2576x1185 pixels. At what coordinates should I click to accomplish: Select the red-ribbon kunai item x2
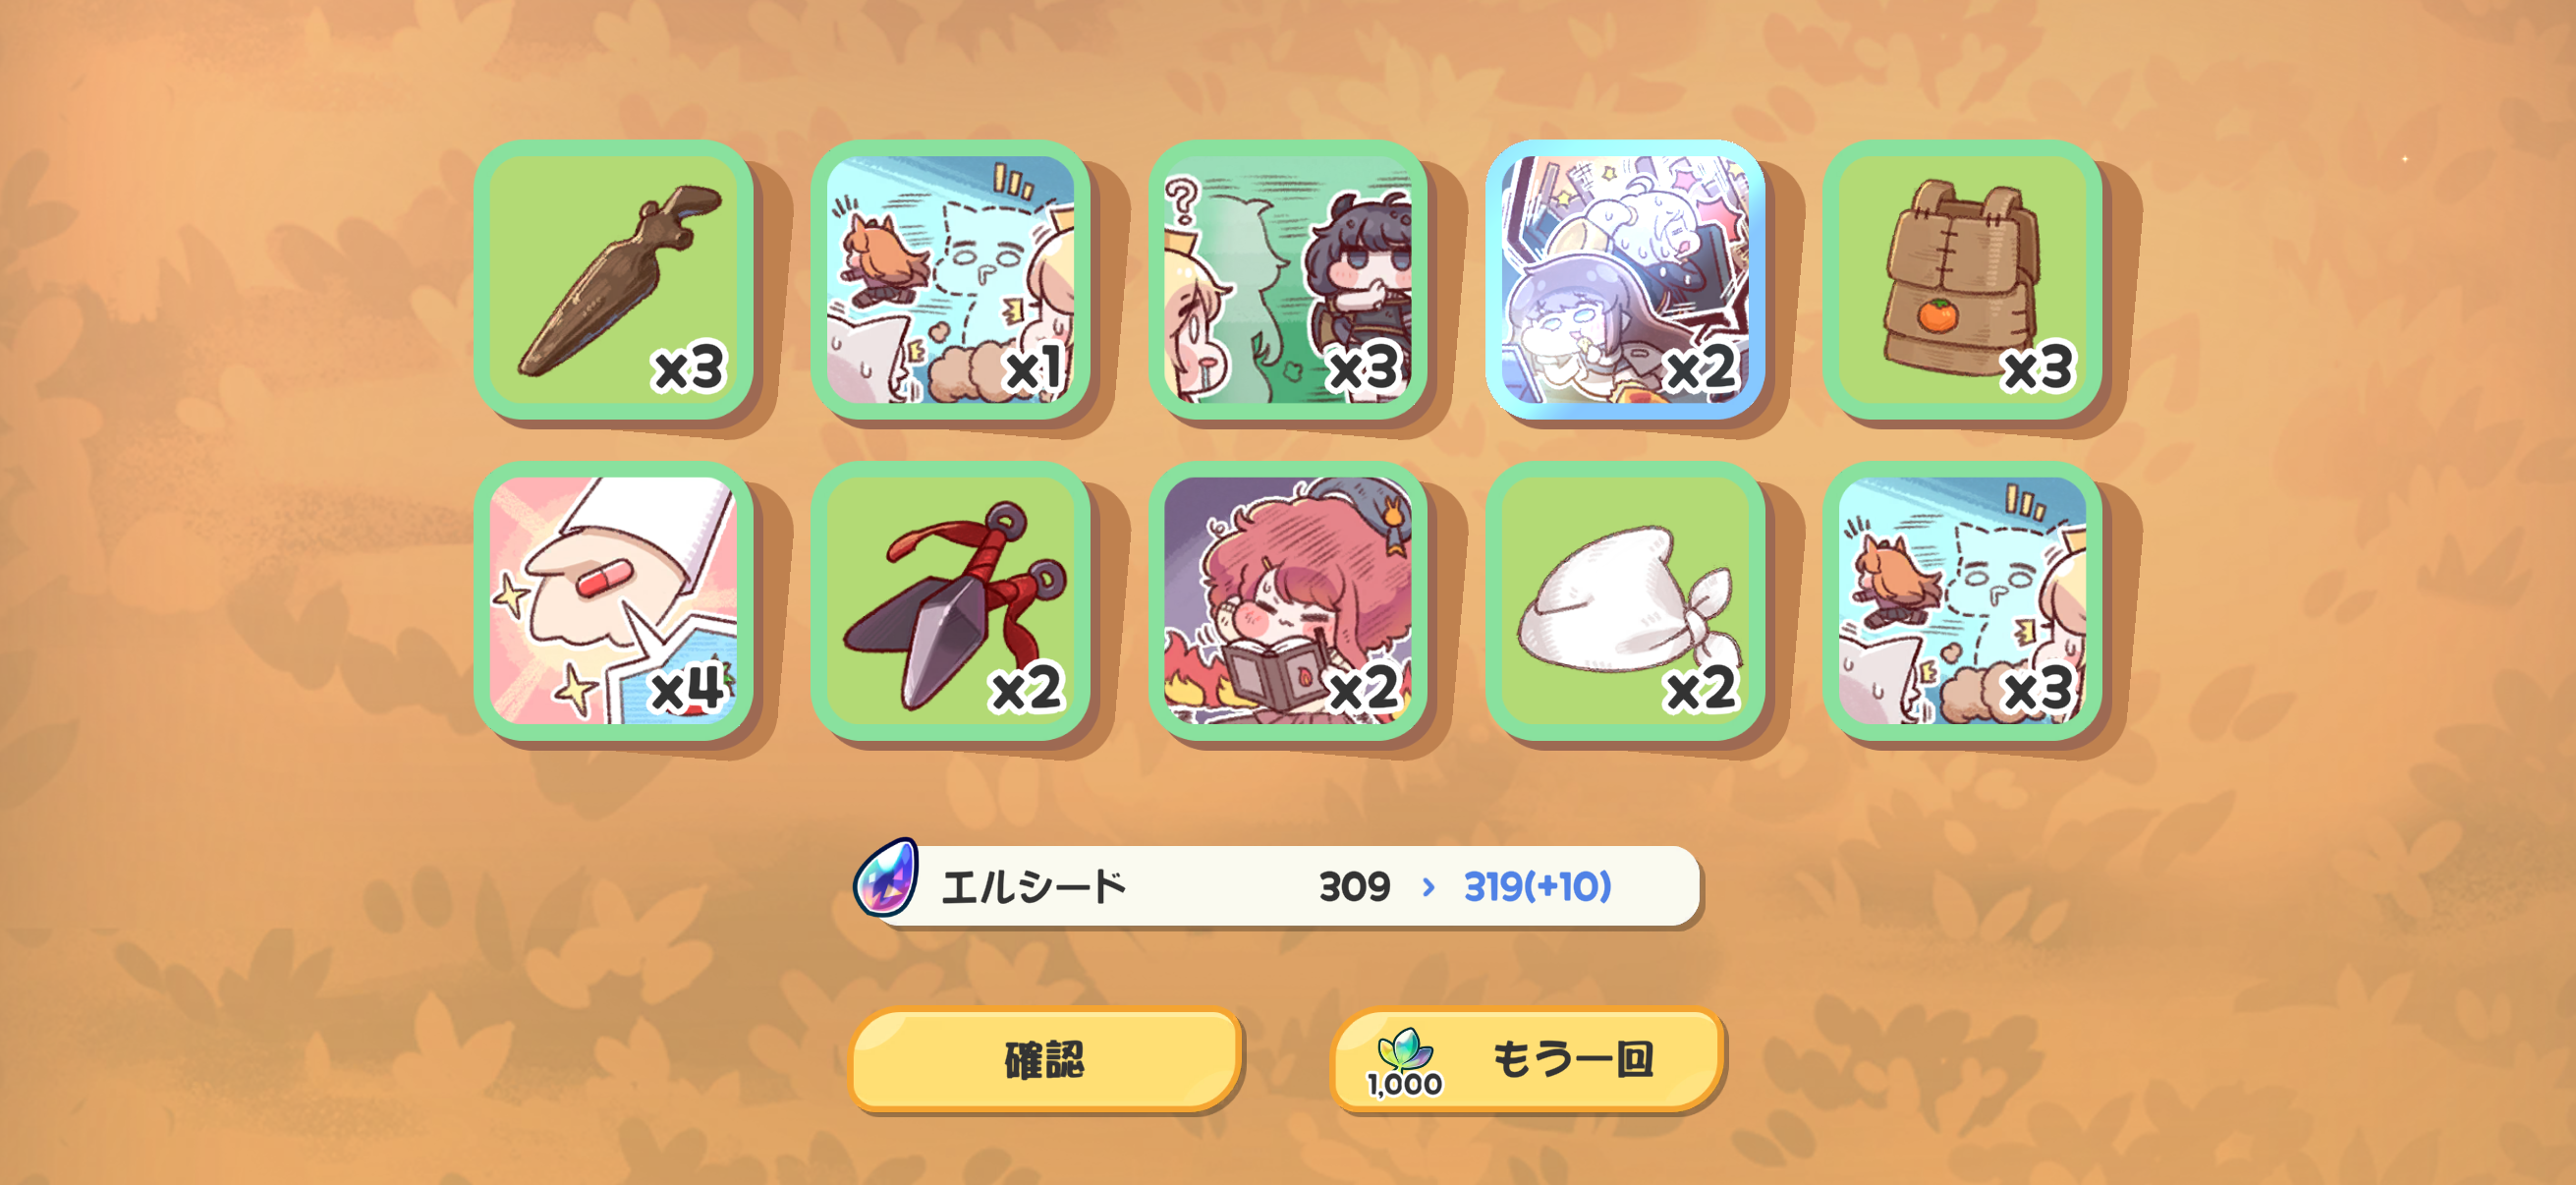point(950,600)
